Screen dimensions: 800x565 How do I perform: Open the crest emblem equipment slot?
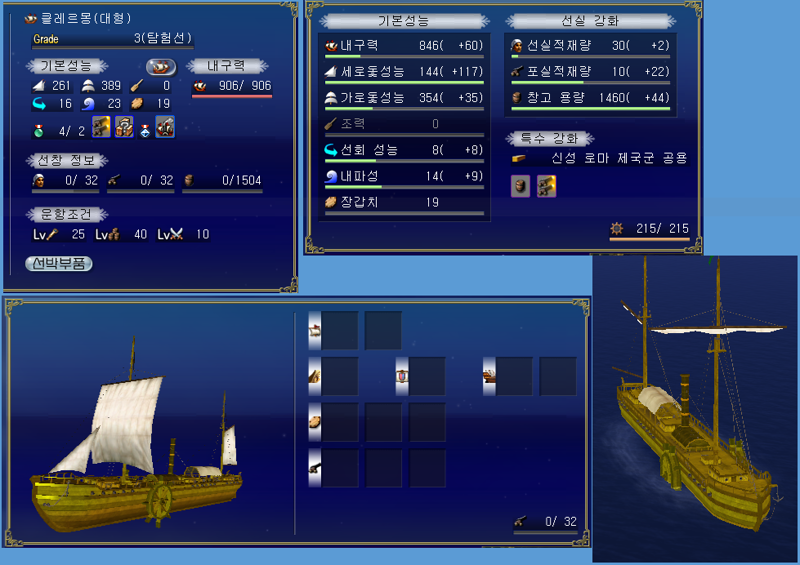[427, 376]
